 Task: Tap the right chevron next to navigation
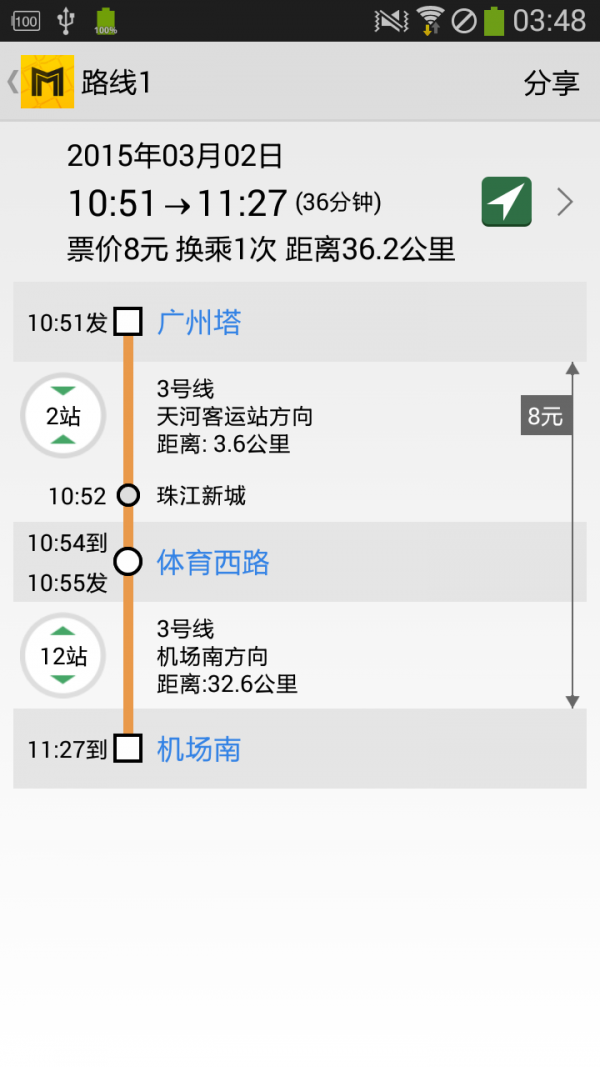pyautogui.click(x=565, y=203)
